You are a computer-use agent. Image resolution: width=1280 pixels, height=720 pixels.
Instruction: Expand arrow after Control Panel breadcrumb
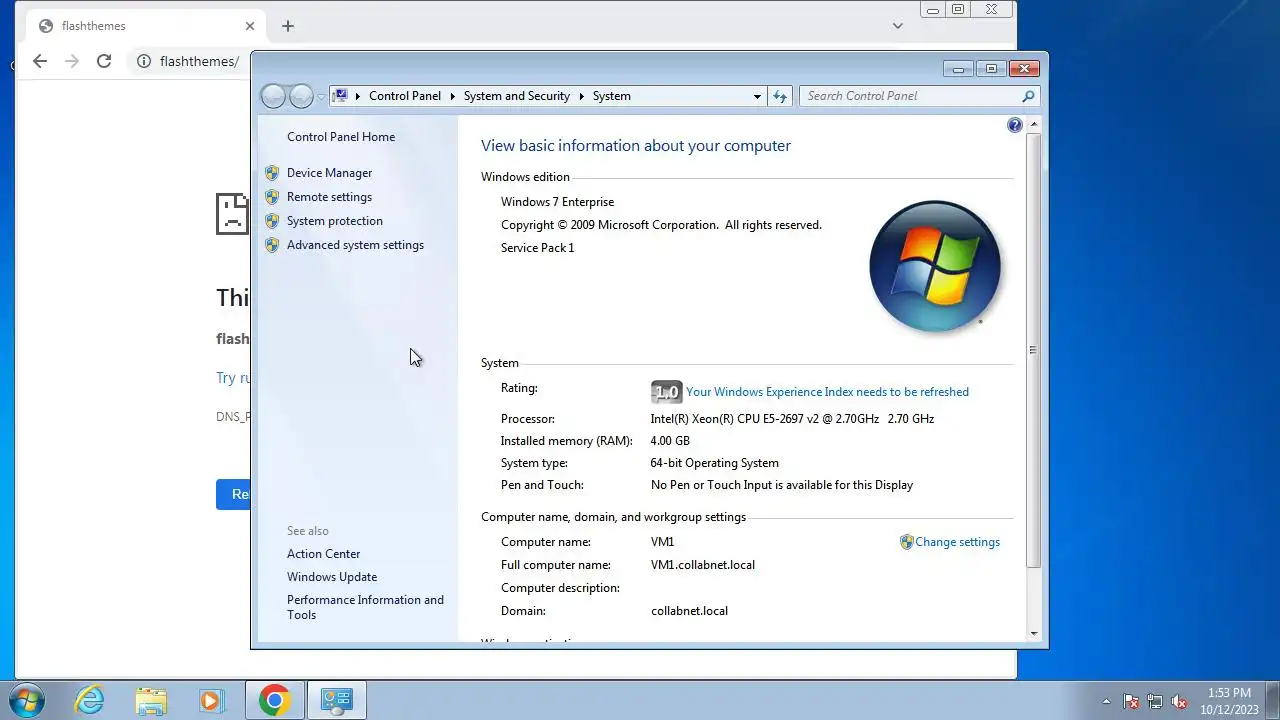452,96
